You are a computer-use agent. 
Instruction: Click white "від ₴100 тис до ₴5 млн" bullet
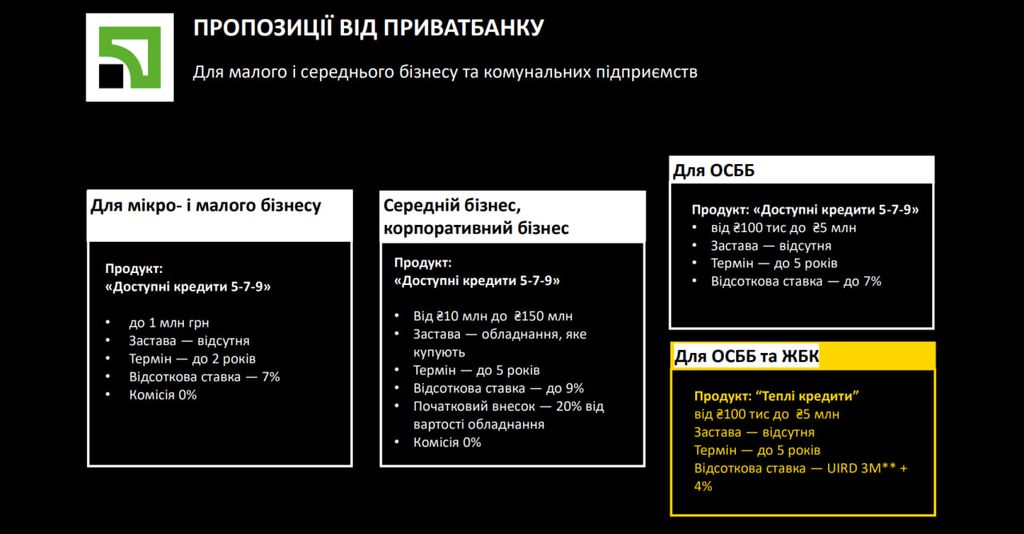(x=783, y=228)
